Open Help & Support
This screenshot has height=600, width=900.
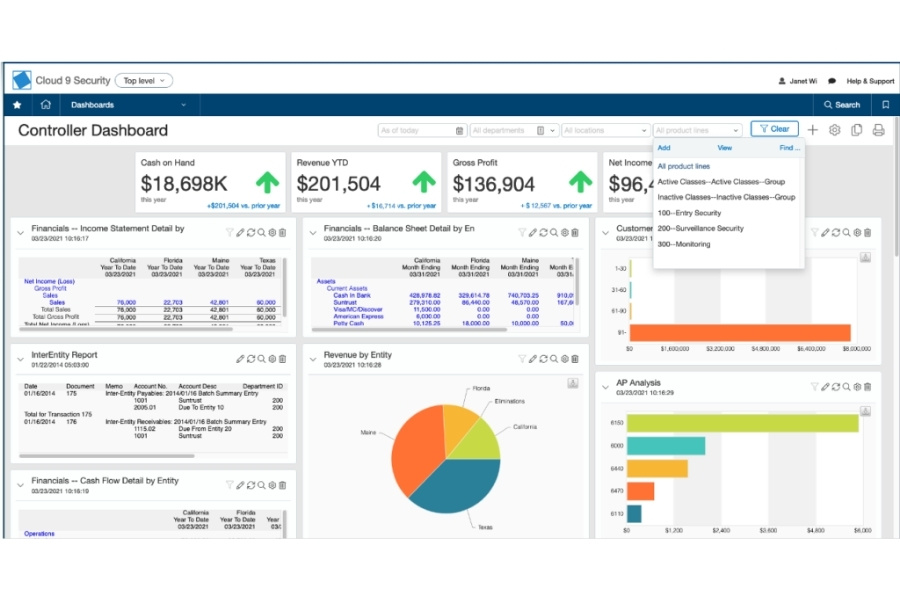(x=870, y=81)
